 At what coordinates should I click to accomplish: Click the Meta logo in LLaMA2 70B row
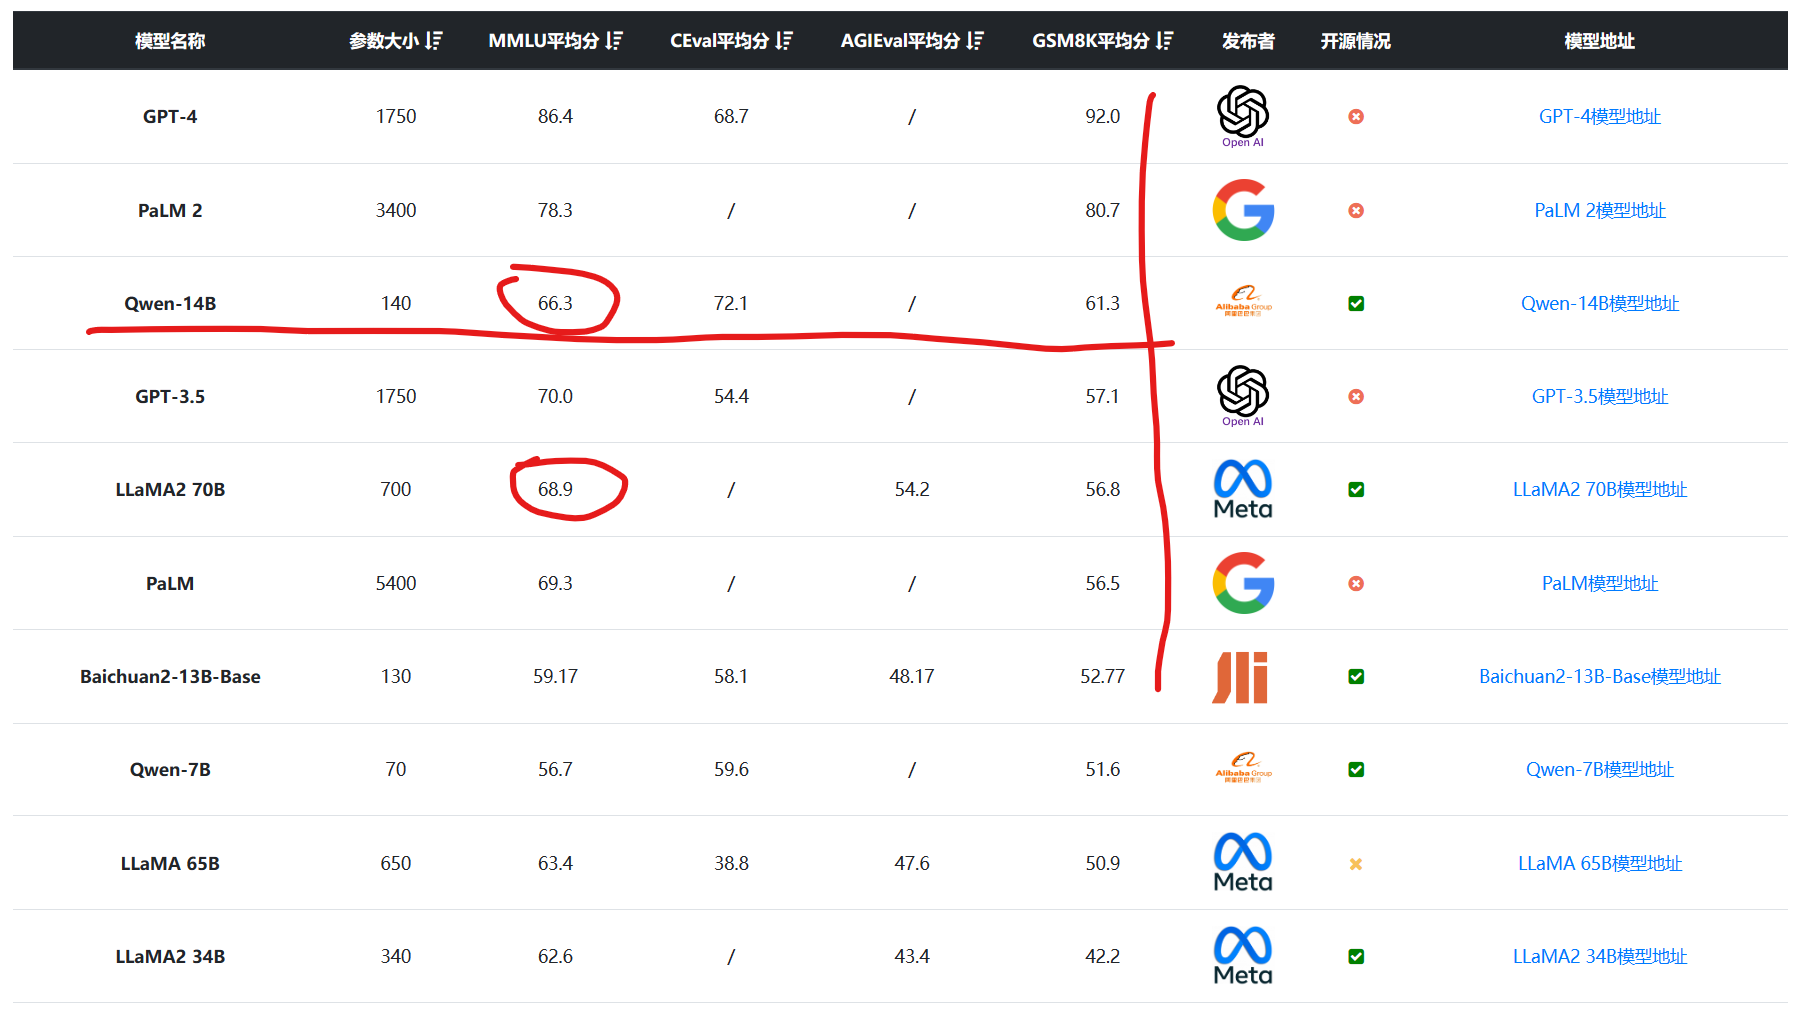1243,489
